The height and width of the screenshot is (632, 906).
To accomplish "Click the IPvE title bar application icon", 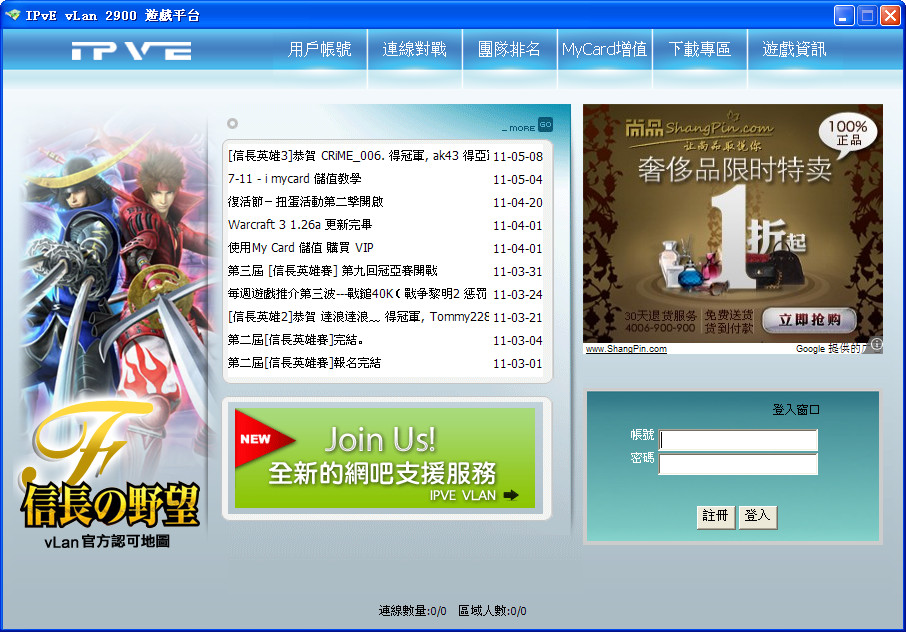I will pyautogui.click(x=12, y=14).
